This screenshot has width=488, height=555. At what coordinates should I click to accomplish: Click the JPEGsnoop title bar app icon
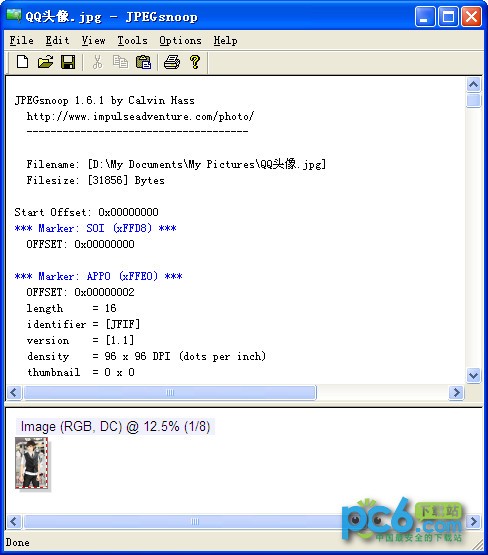pos(13,16)
